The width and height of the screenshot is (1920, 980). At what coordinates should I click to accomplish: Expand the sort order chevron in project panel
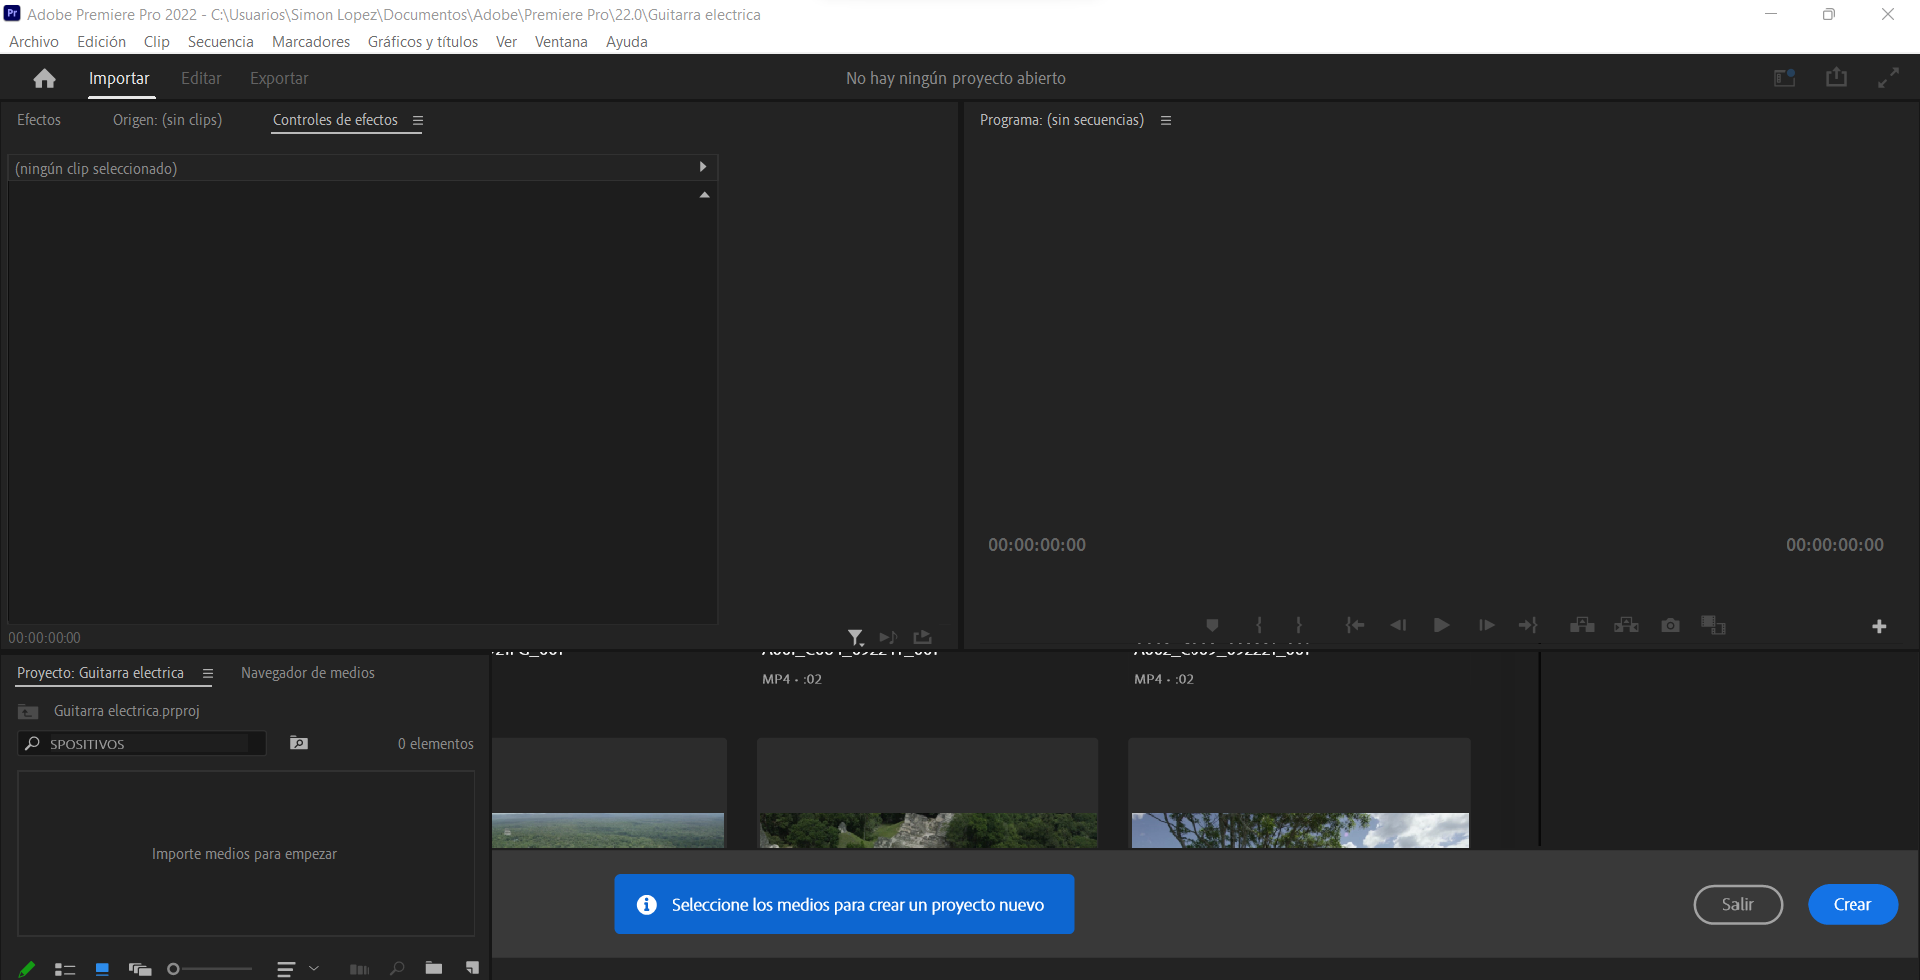[x=316, y=968]
